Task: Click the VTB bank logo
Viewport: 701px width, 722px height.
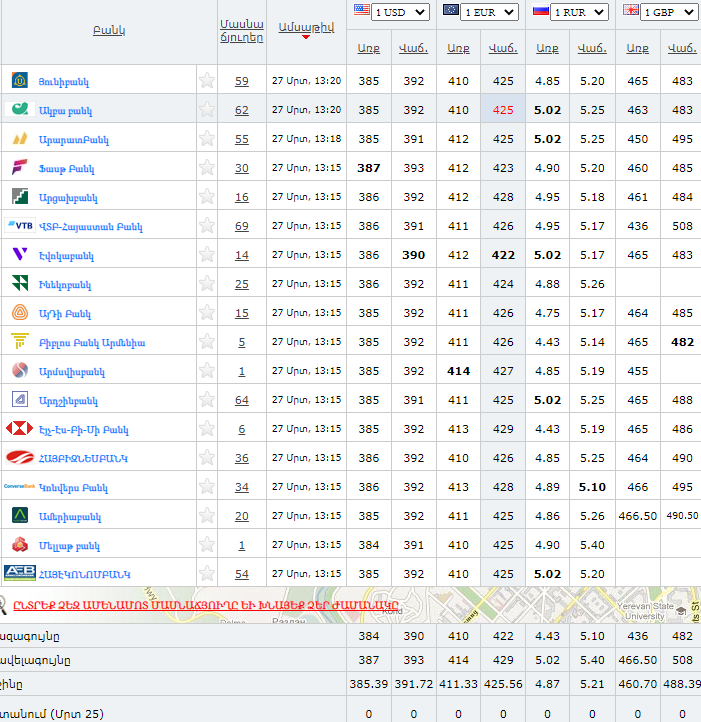Action: (x=20, y=226)
